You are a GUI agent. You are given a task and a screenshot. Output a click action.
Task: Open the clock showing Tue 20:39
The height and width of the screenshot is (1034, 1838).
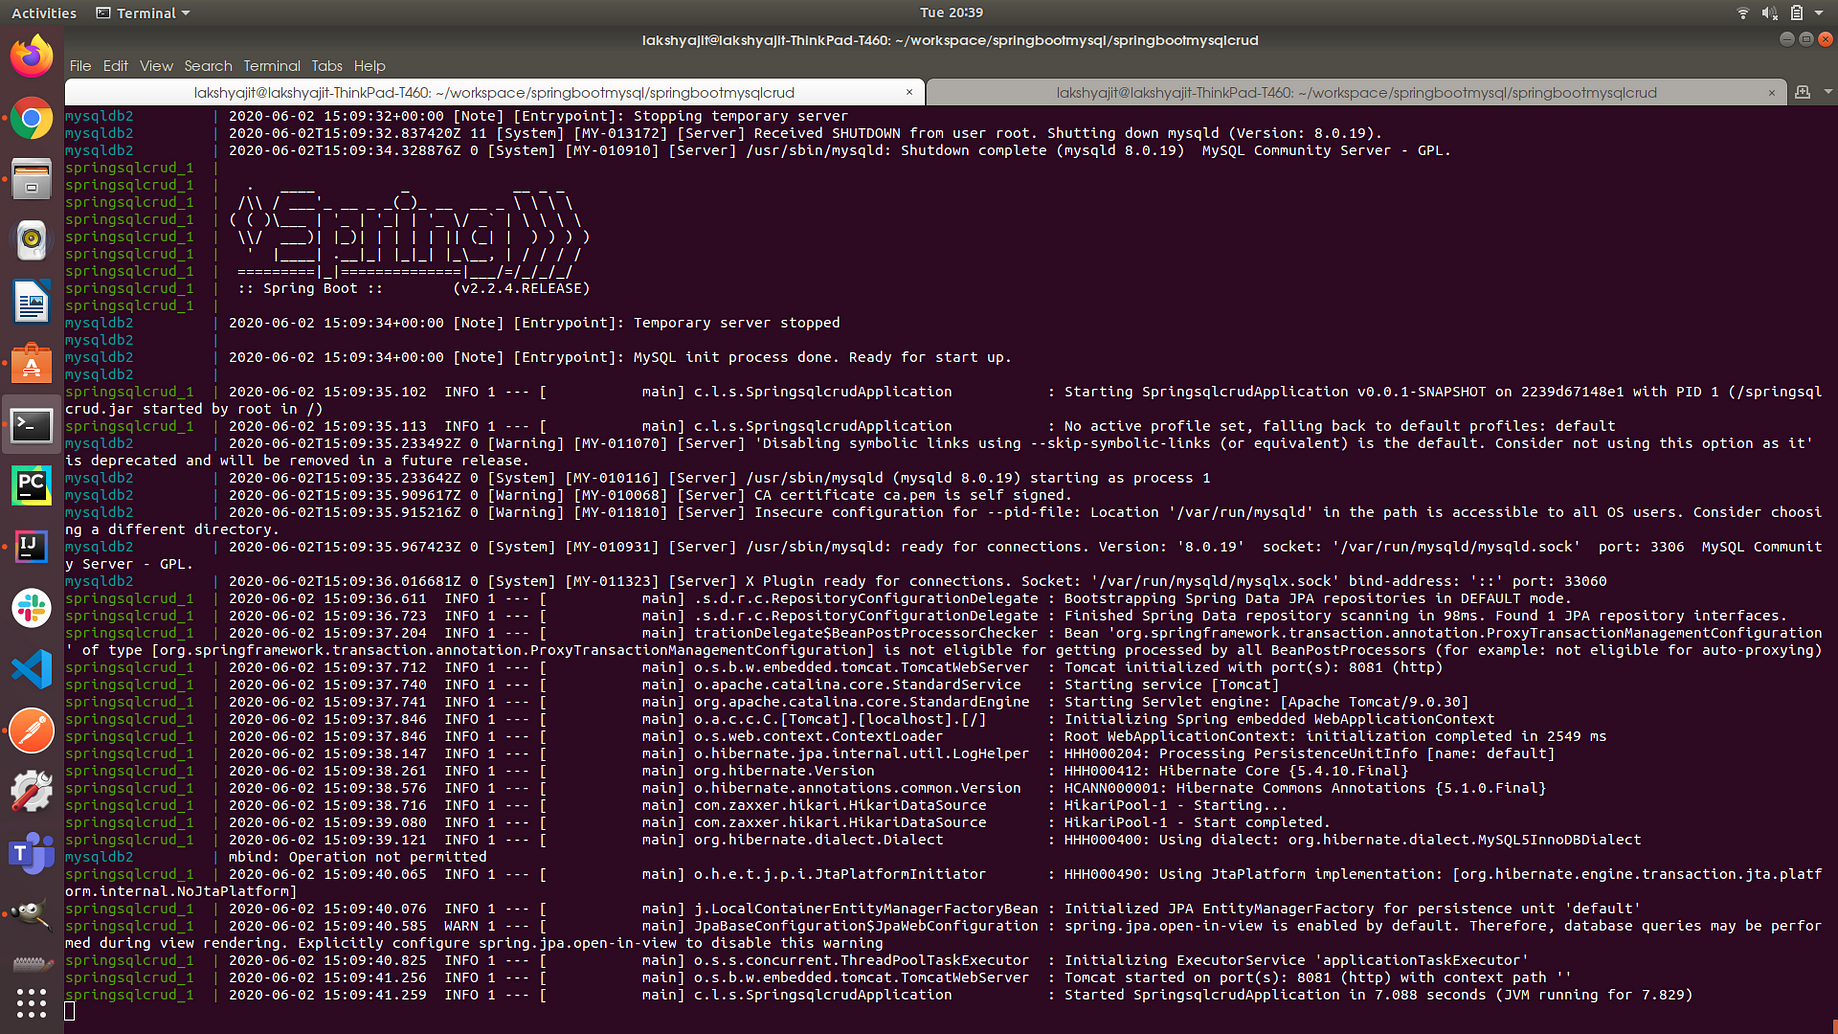click(x=951, y=13)
